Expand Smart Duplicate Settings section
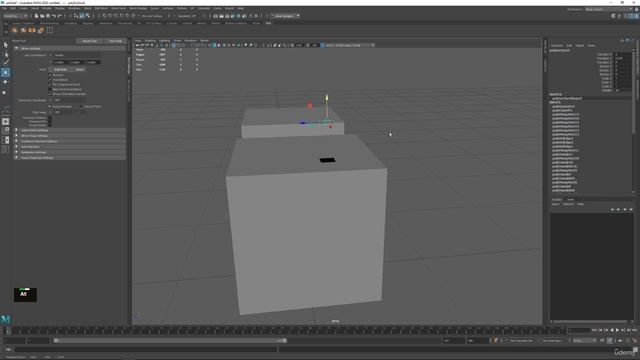This screenshot has width=640, height=360. point(16,158)
